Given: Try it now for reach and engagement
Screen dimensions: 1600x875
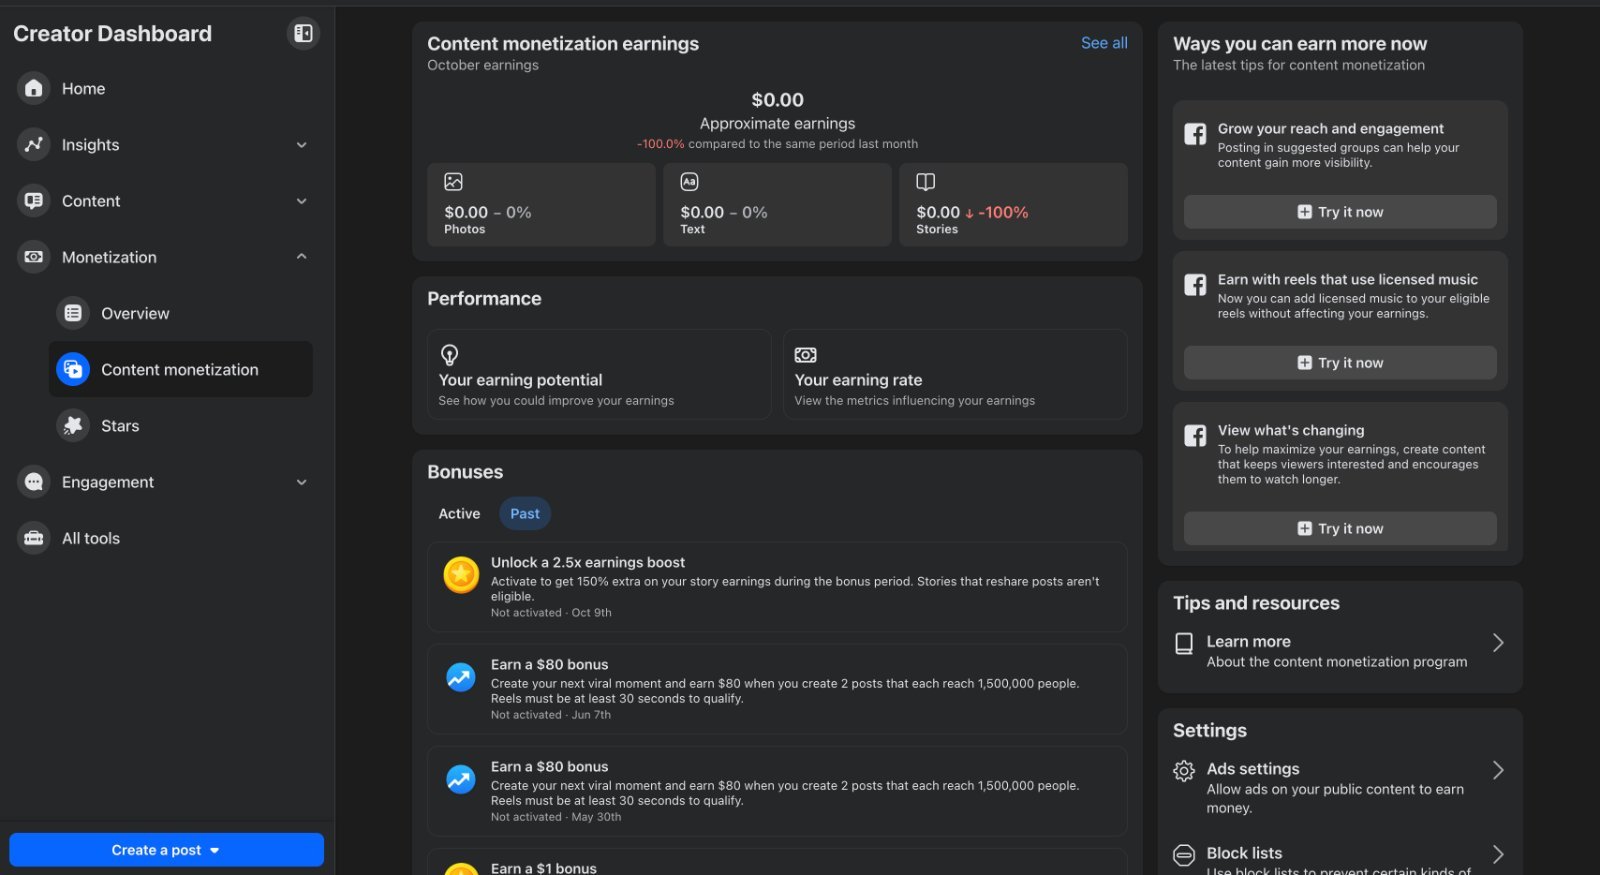Looking at the screenshot, I should (1340, 212).
